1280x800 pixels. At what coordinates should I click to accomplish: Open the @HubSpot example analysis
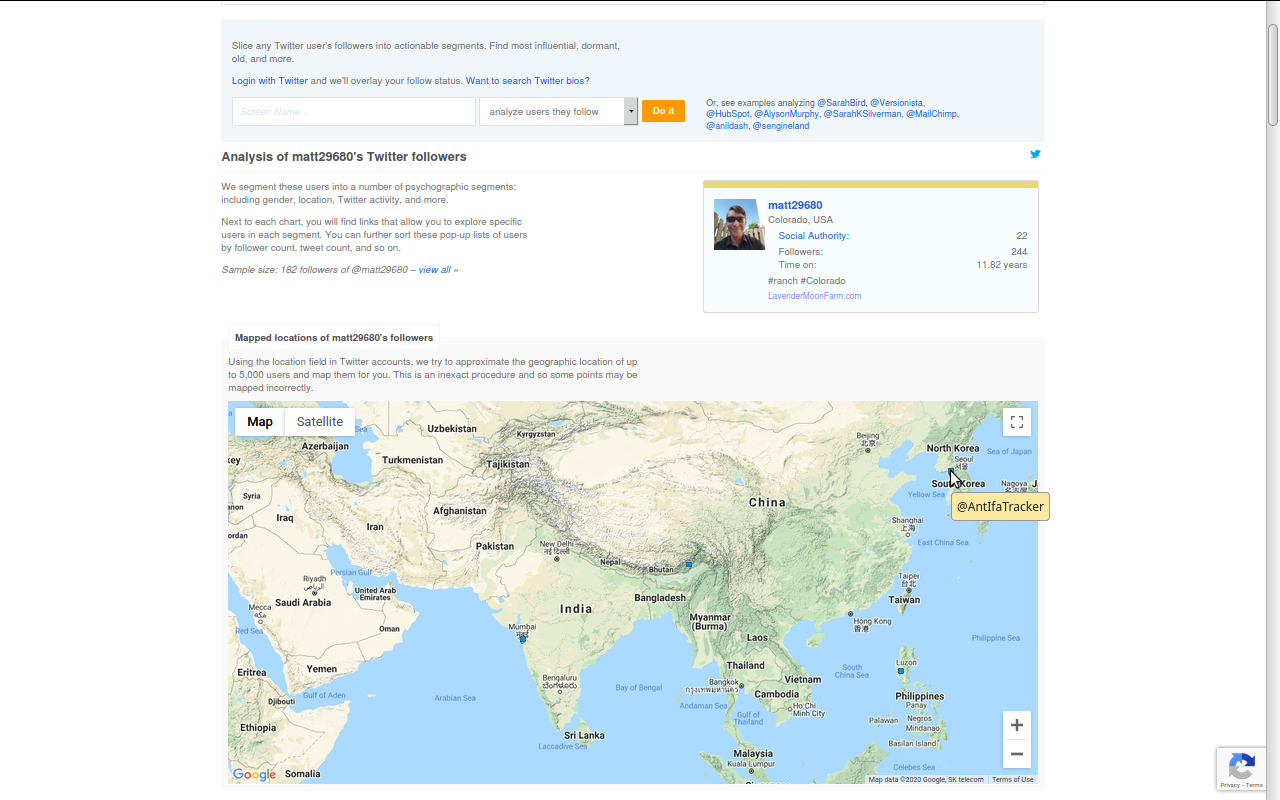(728, 114)
